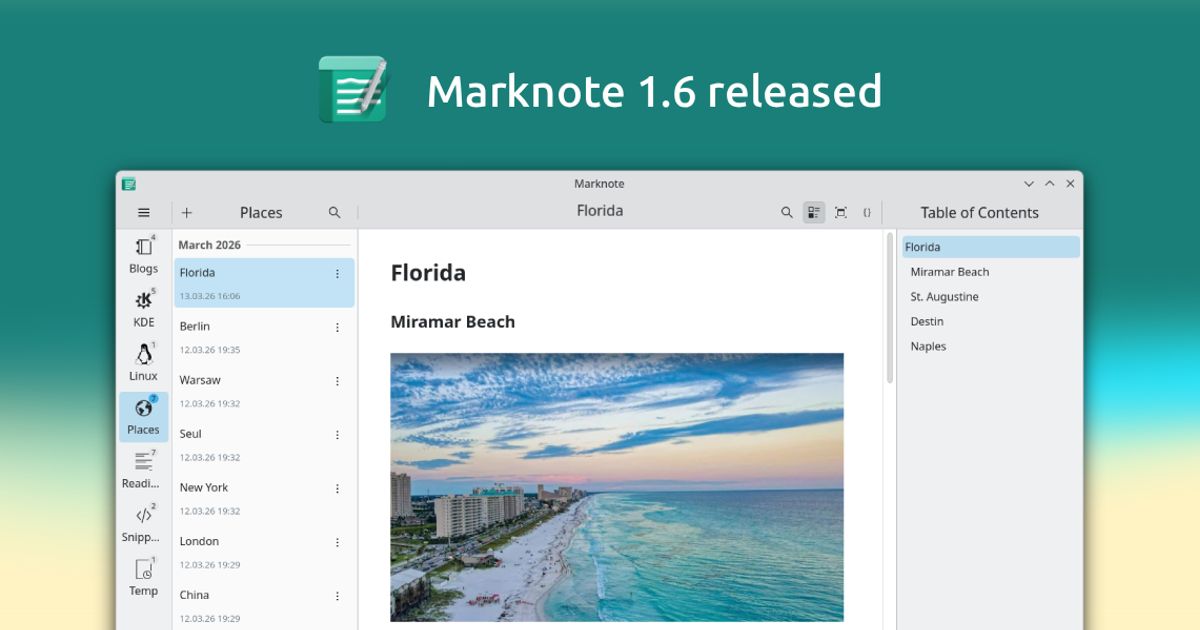Switch to source view via braces icon
This screenshot has width=1200, height=630.
pos(867,212)
